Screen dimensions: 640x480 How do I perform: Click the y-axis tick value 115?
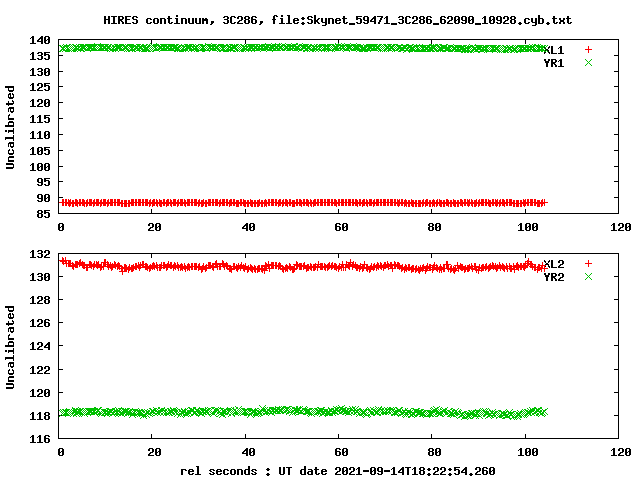click(40, 119)
